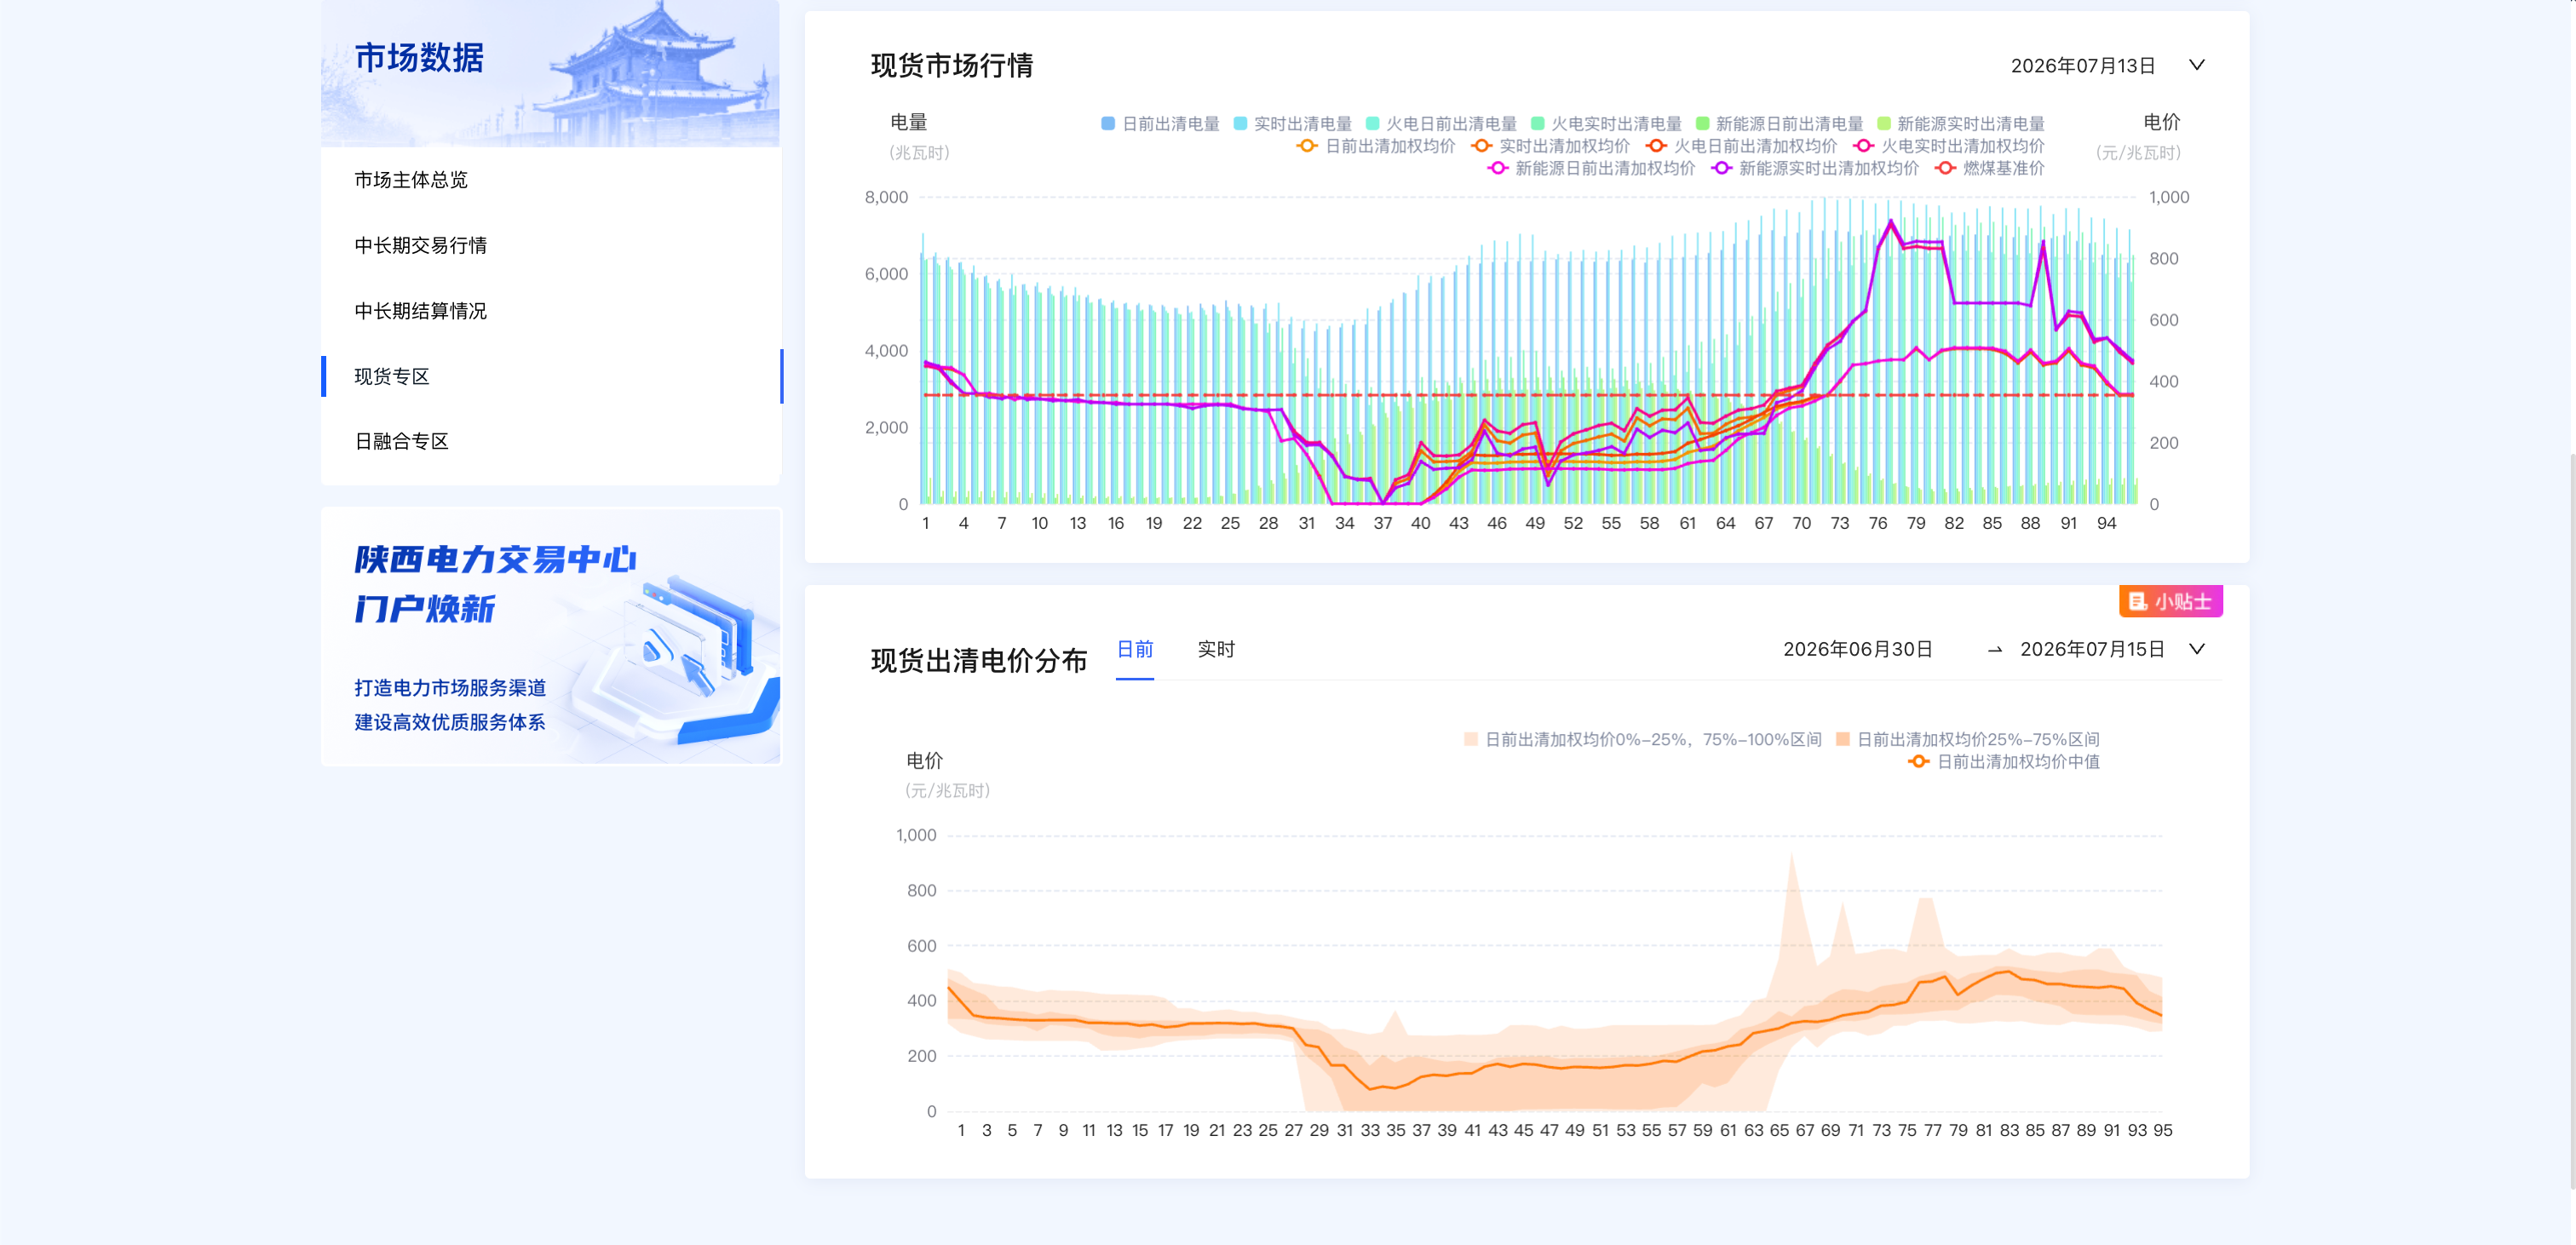Screen dimensions: 2576x1245
Task: Switch to 实时 tab
Action: (x=1216, y=650)
